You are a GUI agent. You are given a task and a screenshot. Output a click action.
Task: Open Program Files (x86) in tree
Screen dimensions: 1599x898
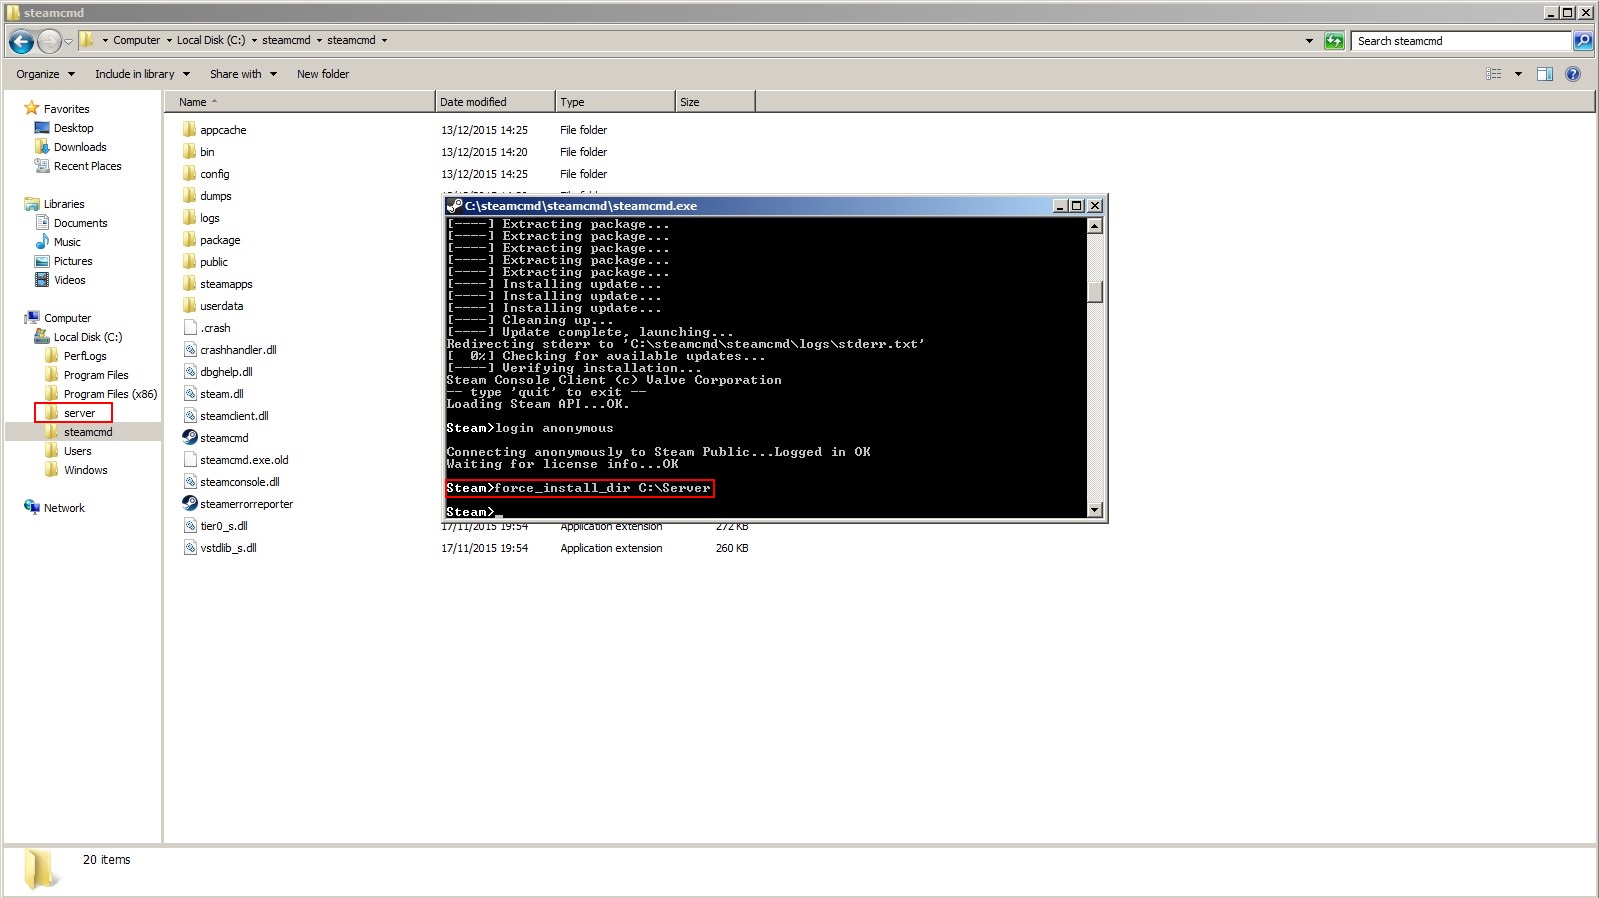coord(110,394)
